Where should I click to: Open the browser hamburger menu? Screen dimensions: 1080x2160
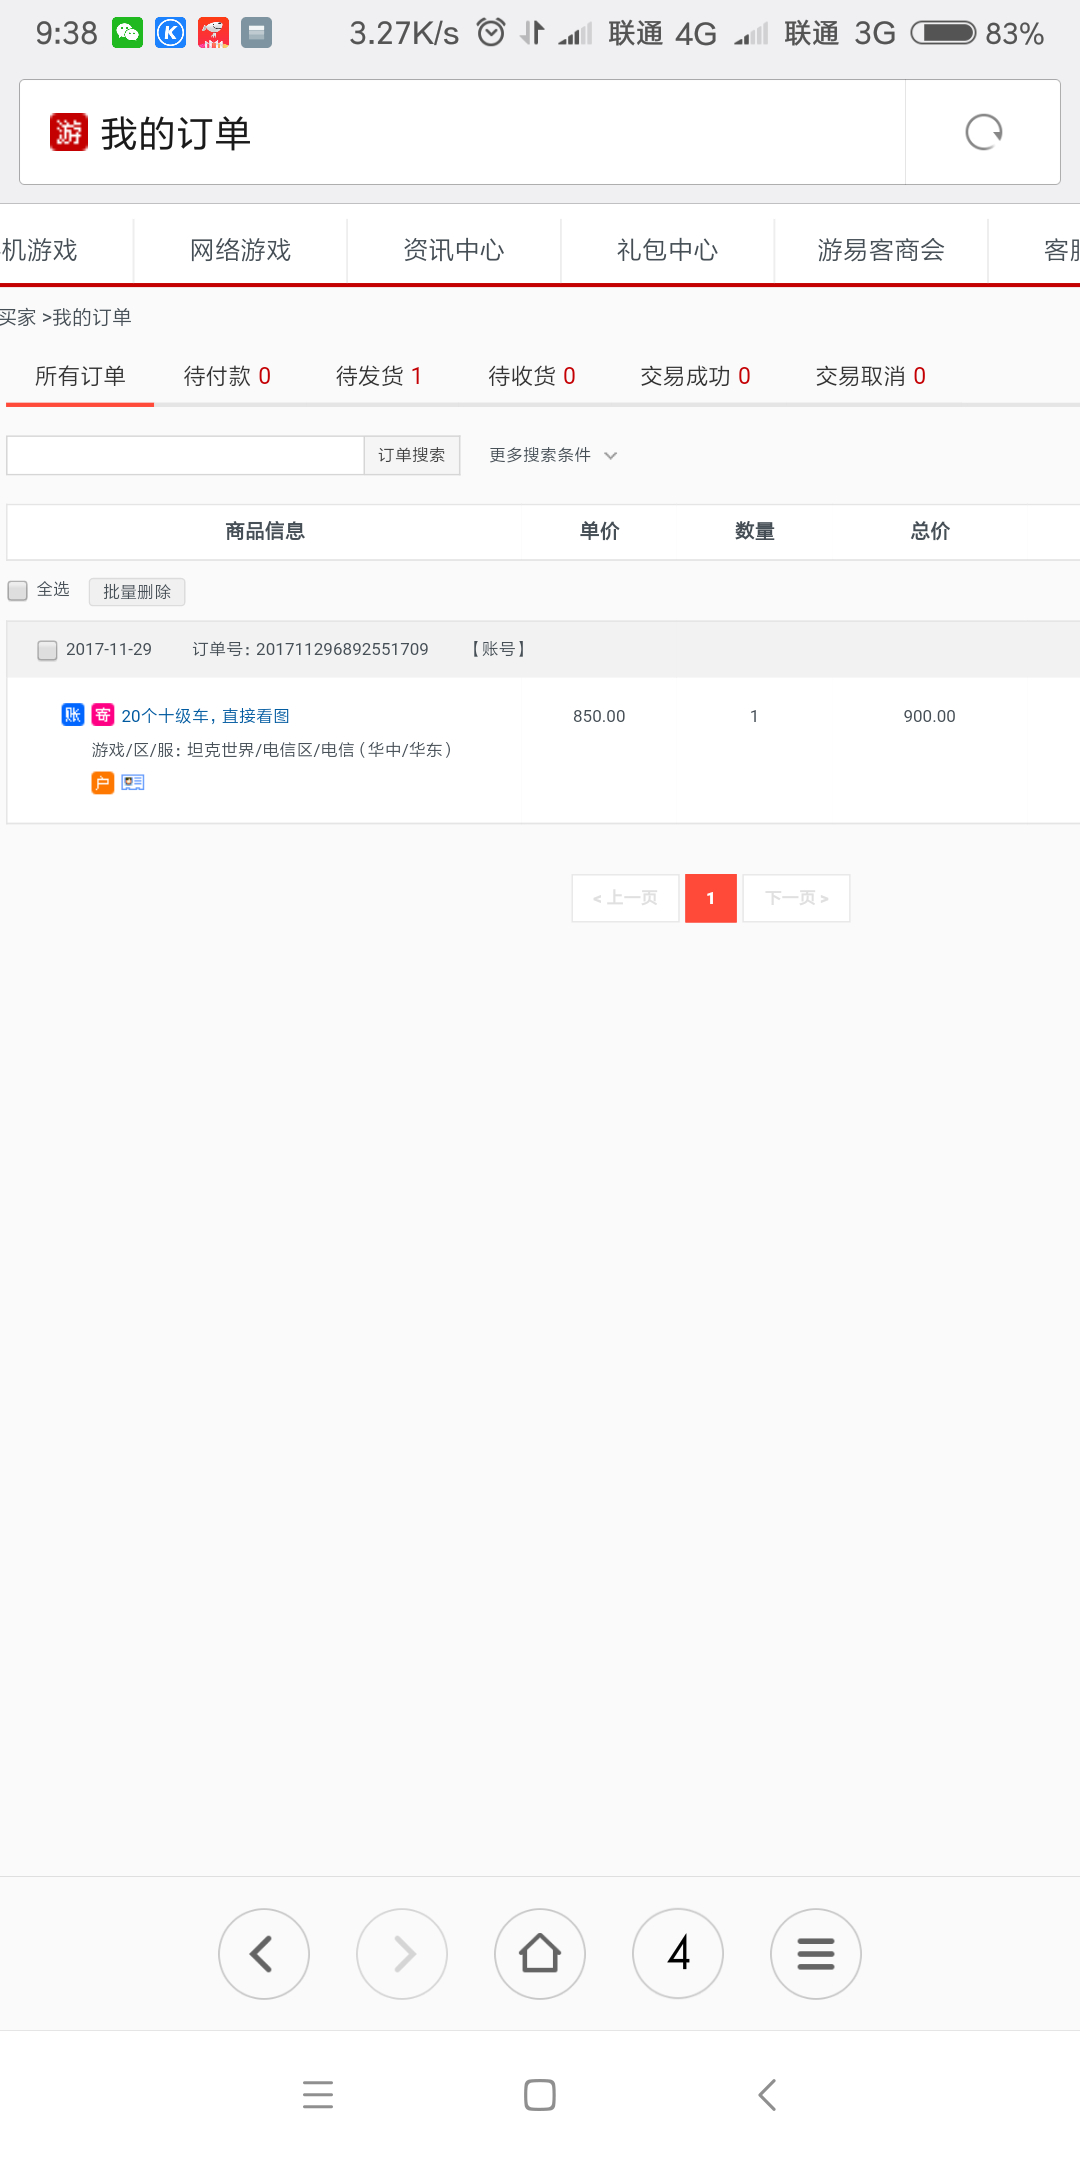coord(816,1954)
